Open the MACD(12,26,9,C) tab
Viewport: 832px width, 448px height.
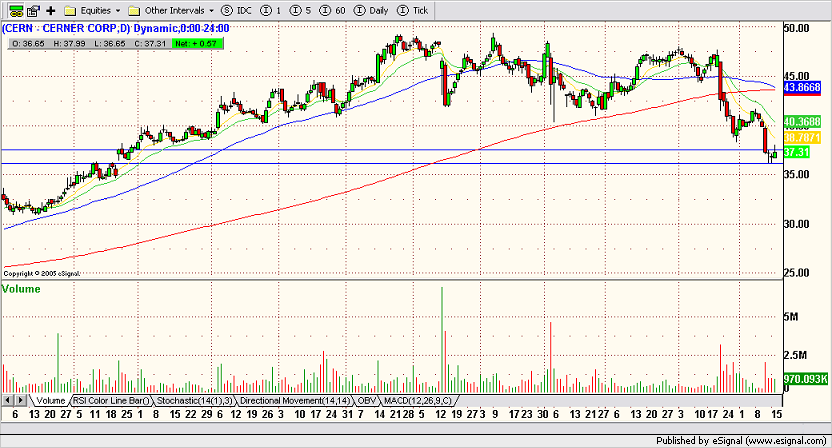coord(418,401)
